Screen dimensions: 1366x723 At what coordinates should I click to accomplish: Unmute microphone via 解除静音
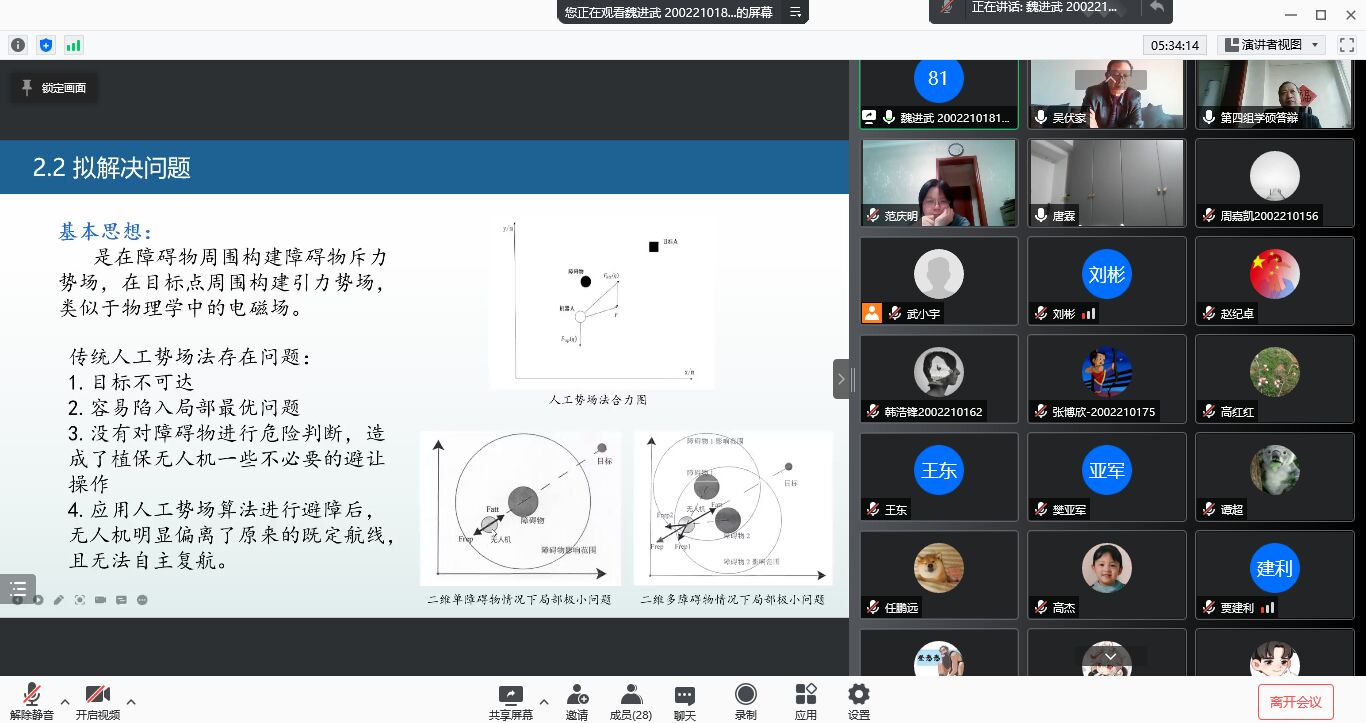tap(32, 701)
